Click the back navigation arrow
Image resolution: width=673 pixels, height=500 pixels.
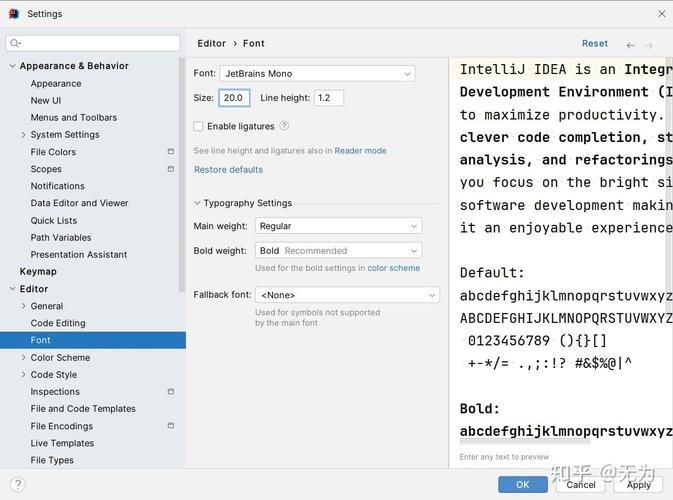[630, 45]
